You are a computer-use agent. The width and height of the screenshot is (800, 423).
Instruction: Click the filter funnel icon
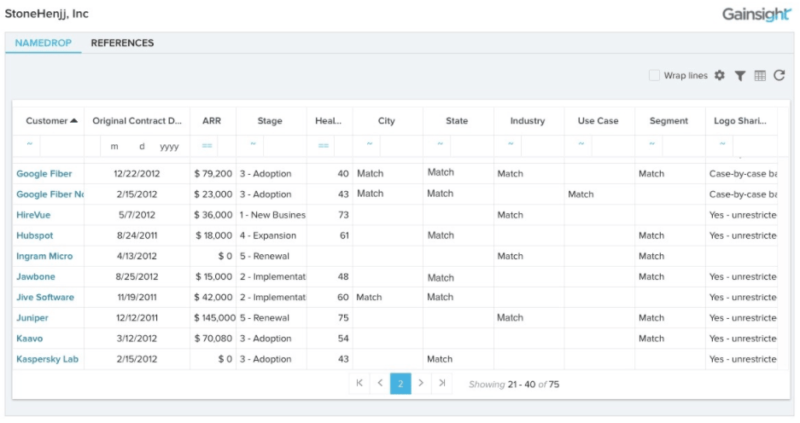click(x=740, y=76)
